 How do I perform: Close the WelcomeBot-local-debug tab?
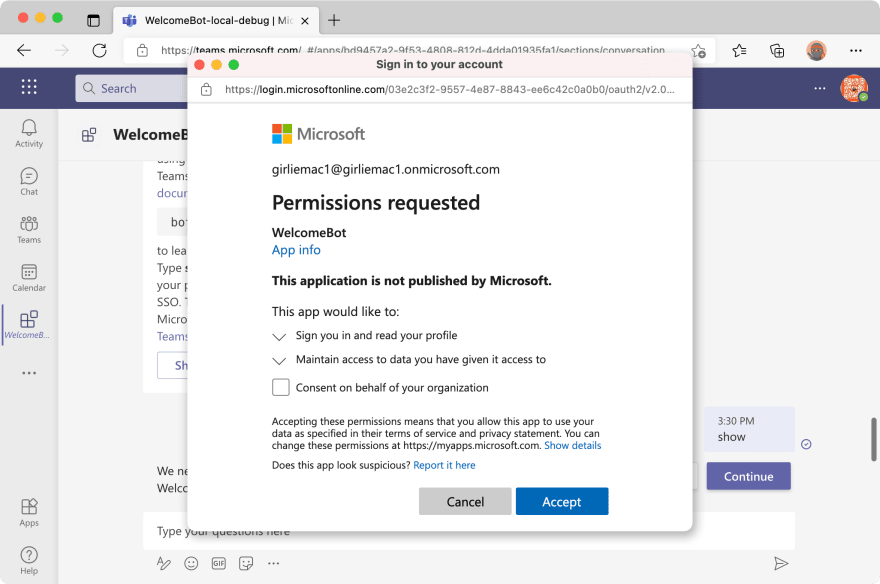coord(305,21)
